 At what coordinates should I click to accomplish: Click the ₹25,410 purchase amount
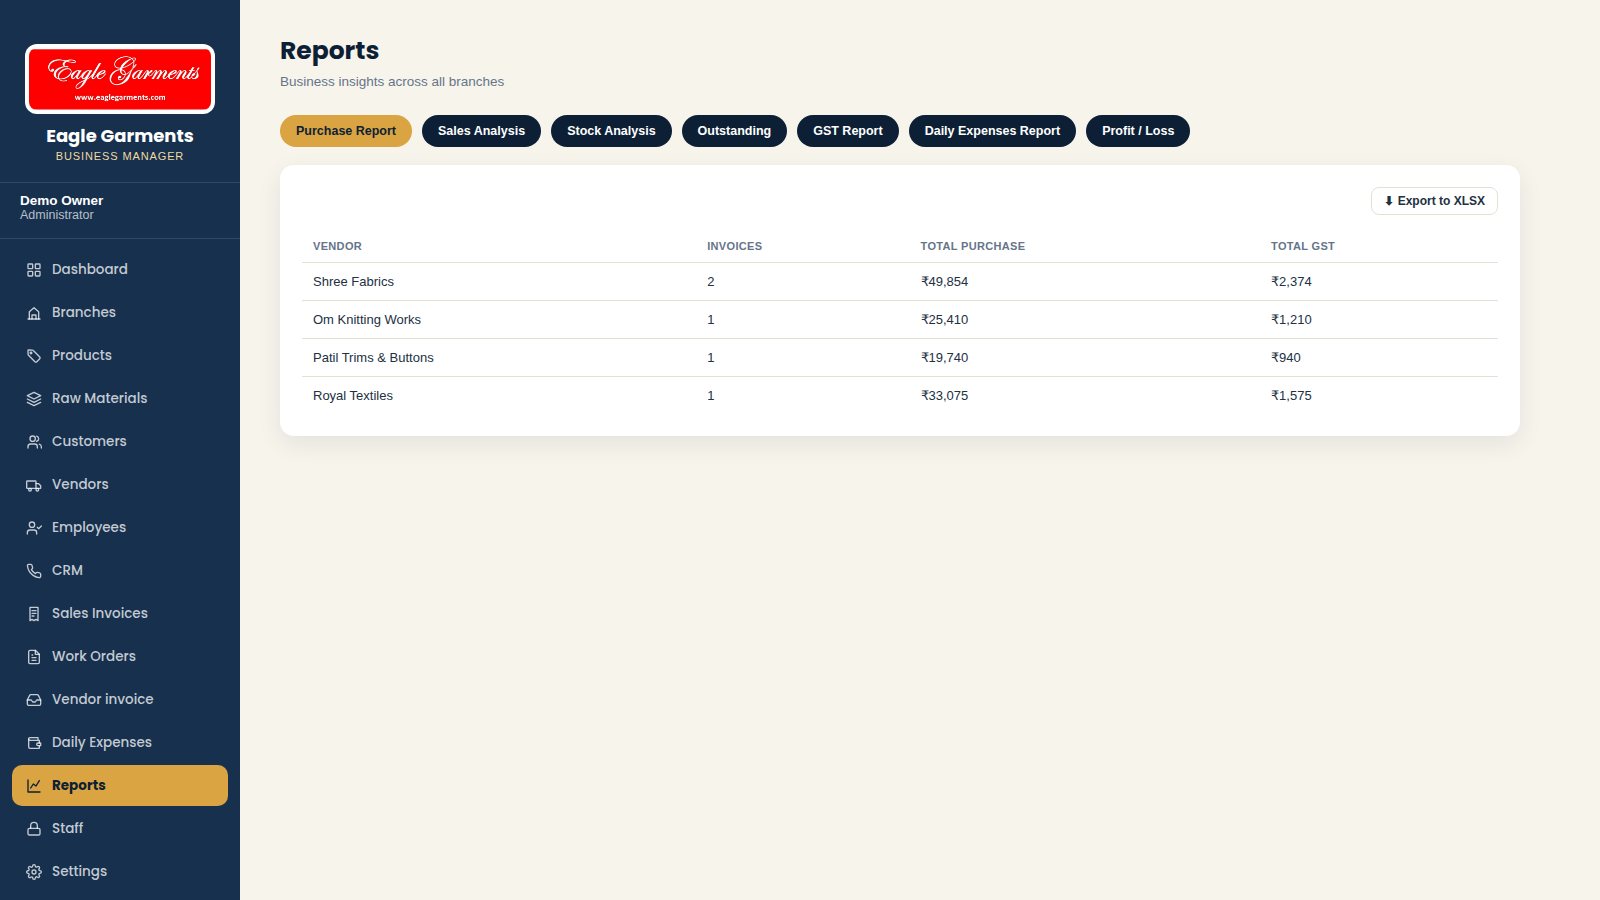click(x=944, y=320)
